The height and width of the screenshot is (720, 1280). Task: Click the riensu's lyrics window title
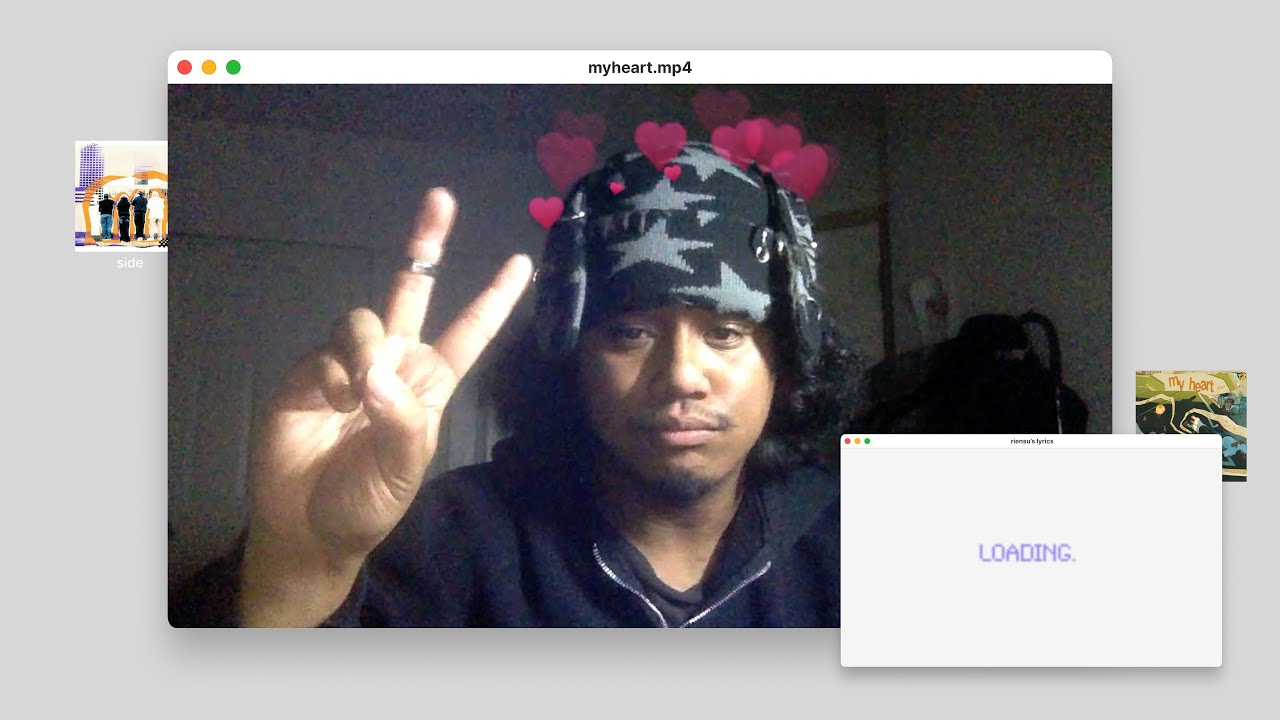point(1031,441)
